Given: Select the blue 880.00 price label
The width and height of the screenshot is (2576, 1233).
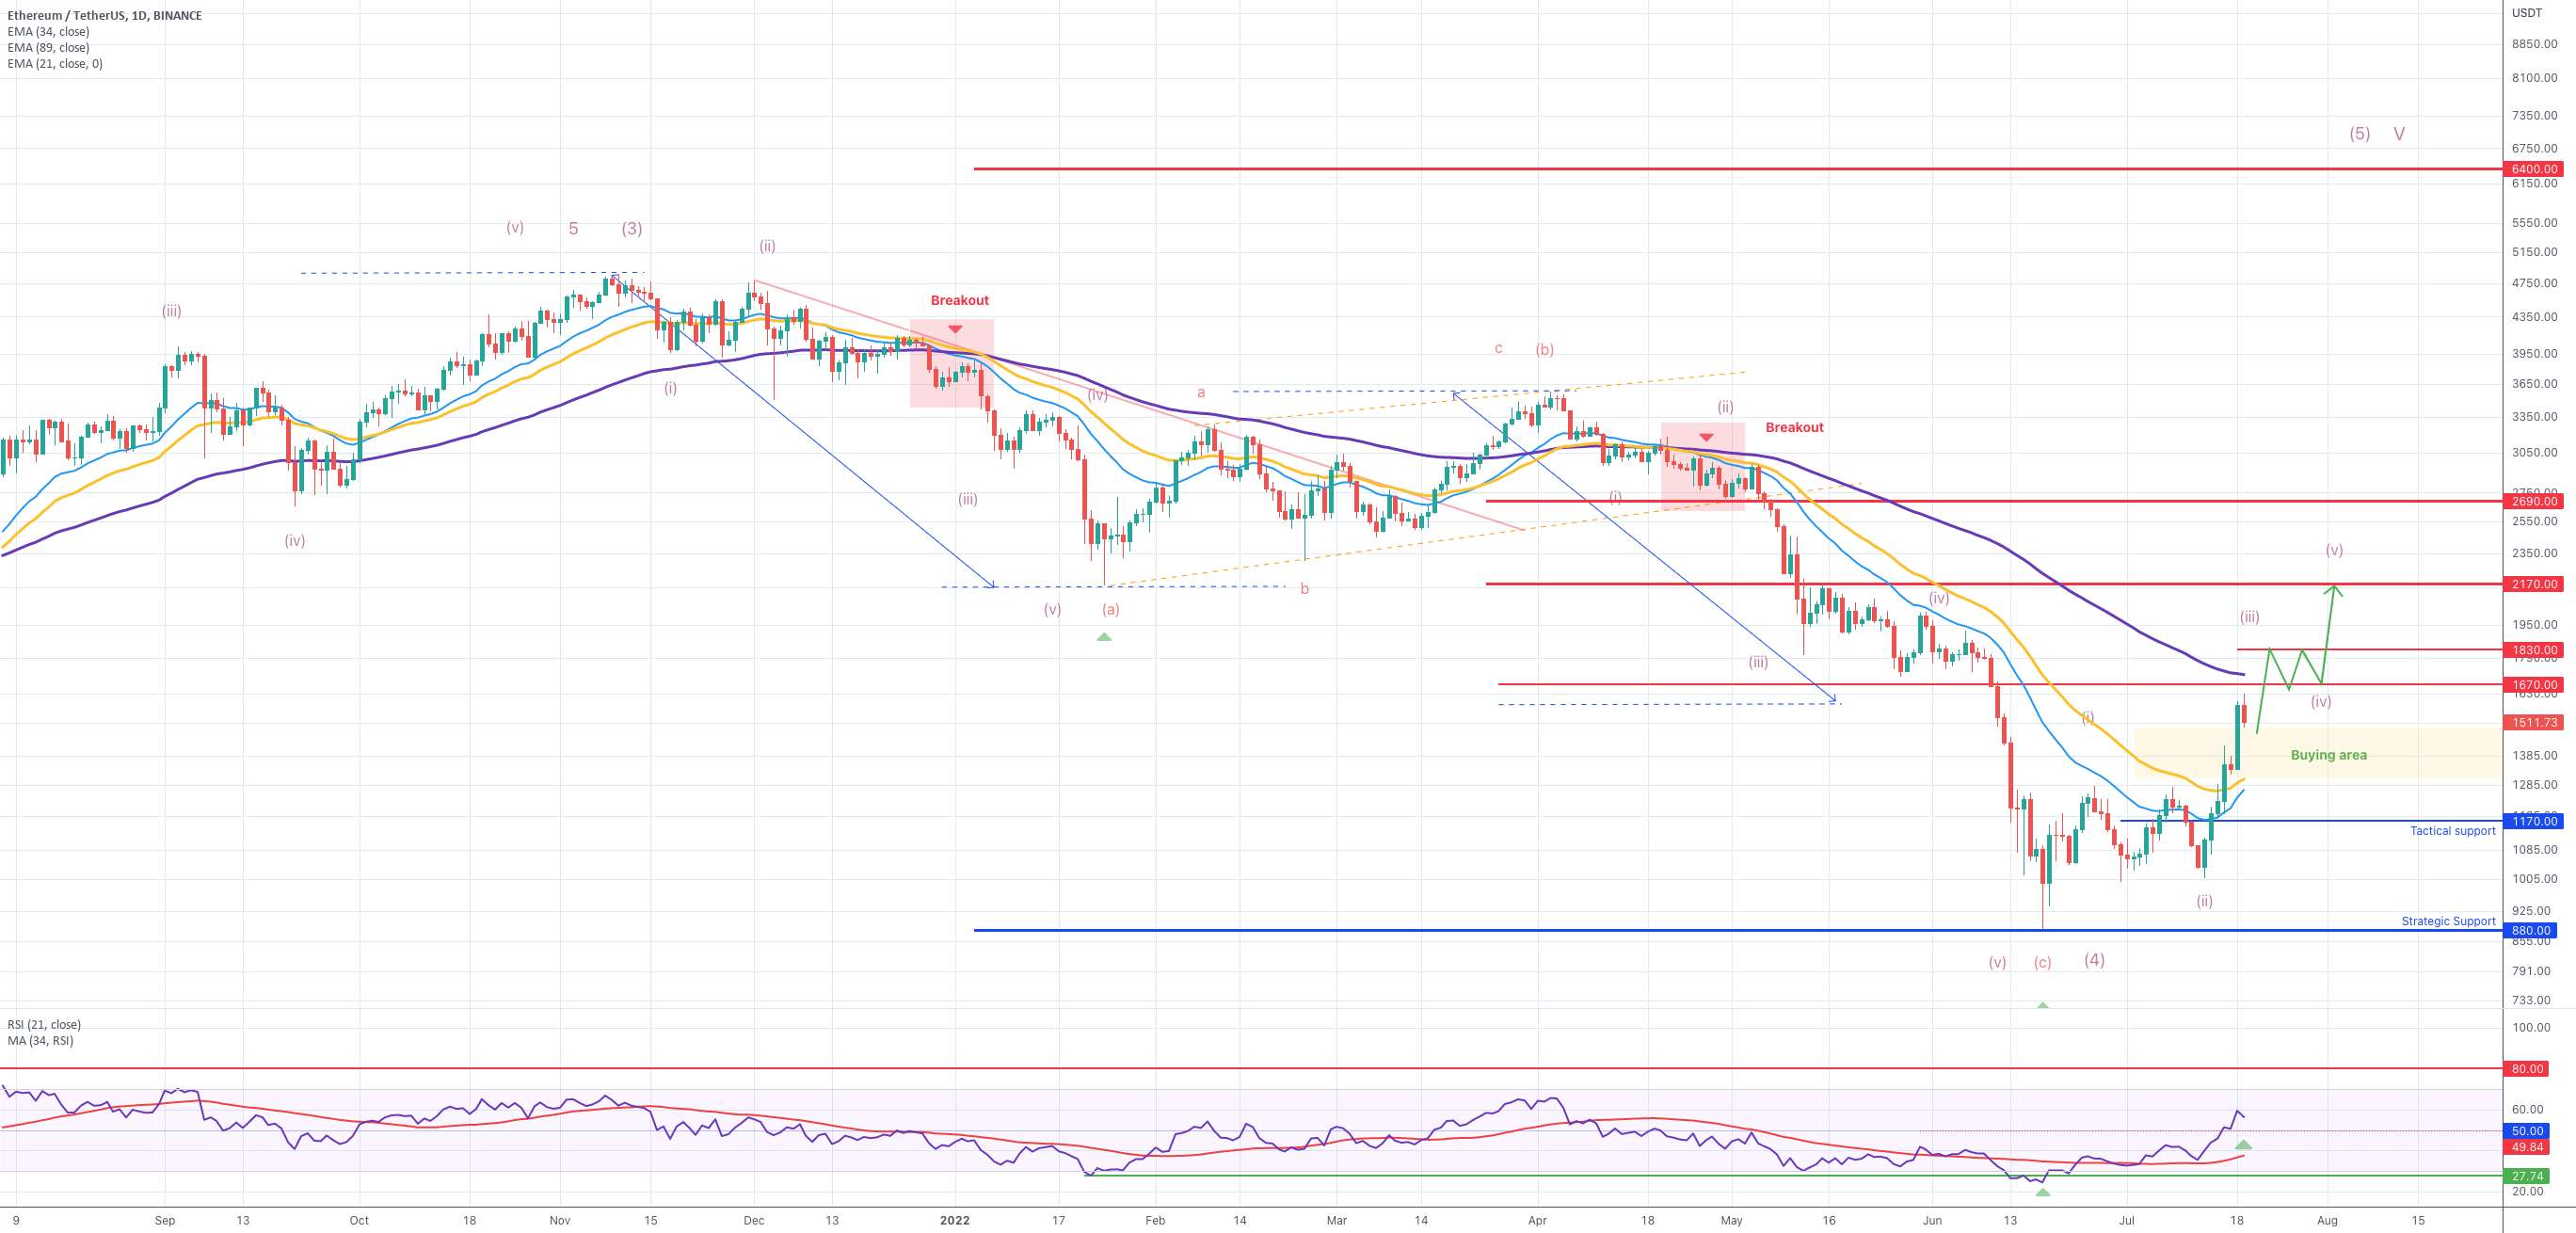Looking at the screenshot, I should (2531, 930).
